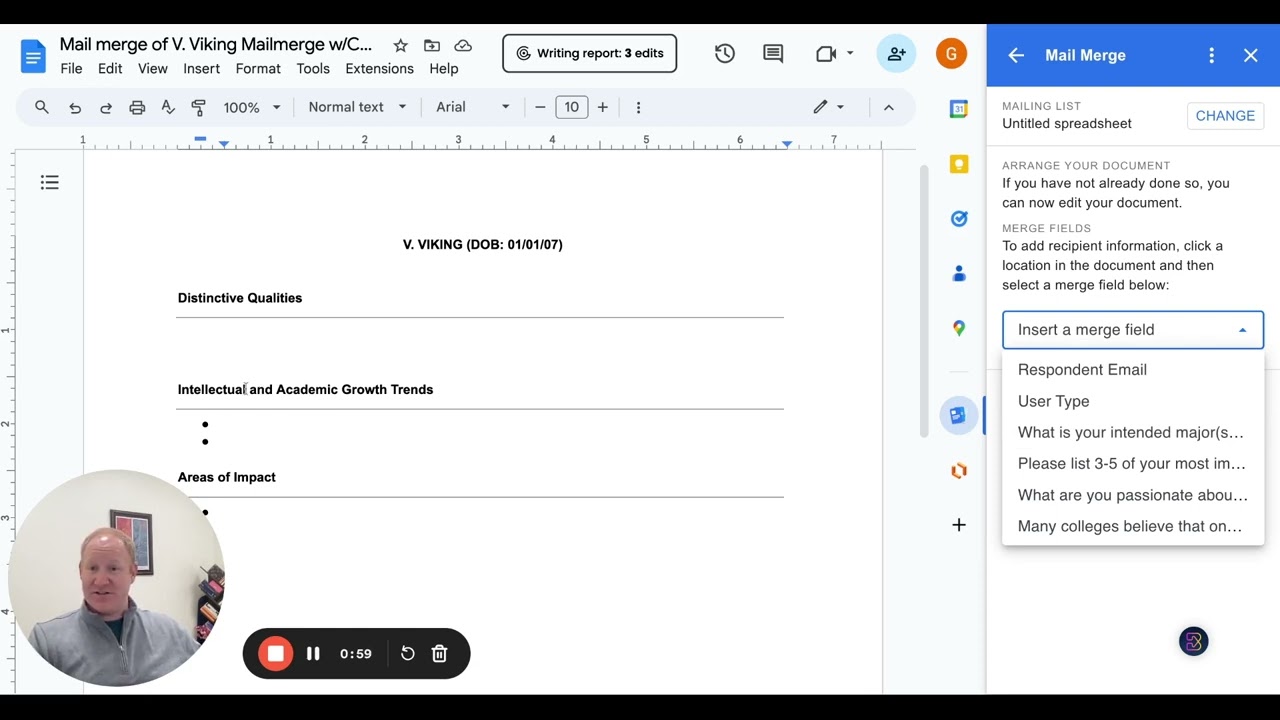The width and height of the screenshot is (1280, 720).
Task: Check the cloud save status icon
Action: pos(463,45)
